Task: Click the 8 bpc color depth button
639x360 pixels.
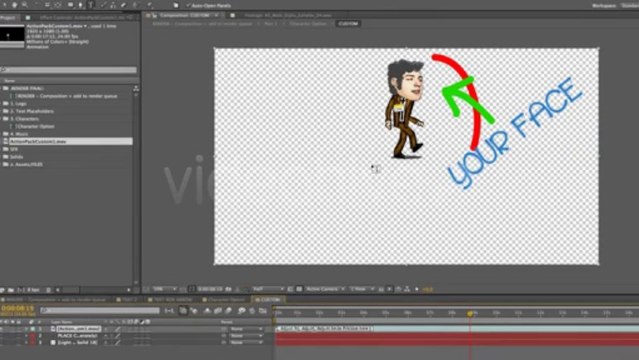Action: coord(33,290)
